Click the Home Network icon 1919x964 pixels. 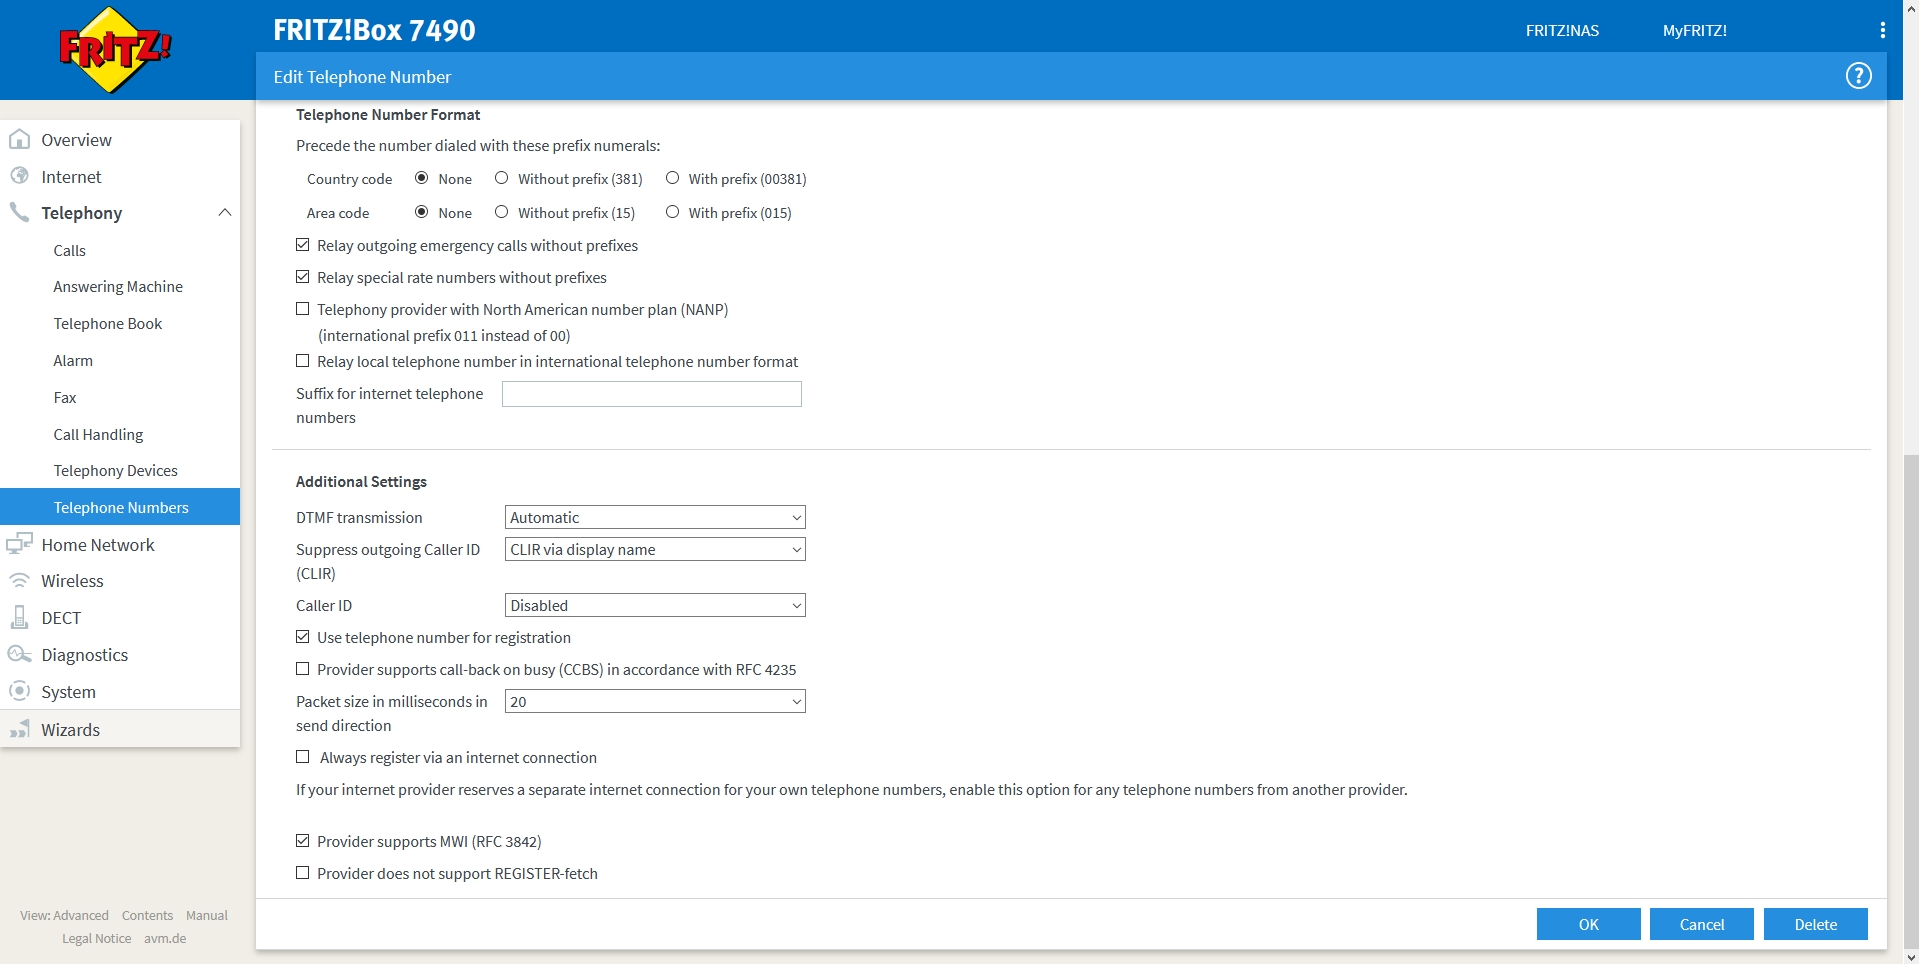point(19,544)
